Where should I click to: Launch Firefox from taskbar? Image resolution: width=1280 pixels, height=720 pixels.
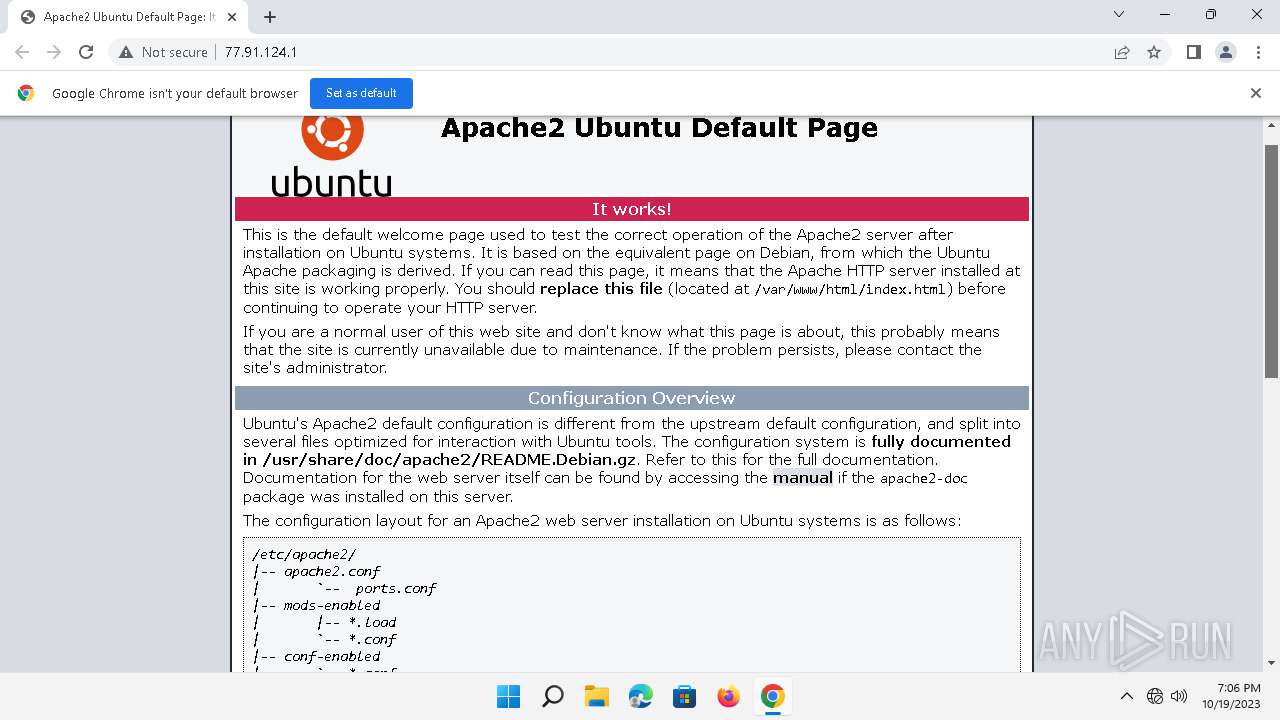(728, 696)
